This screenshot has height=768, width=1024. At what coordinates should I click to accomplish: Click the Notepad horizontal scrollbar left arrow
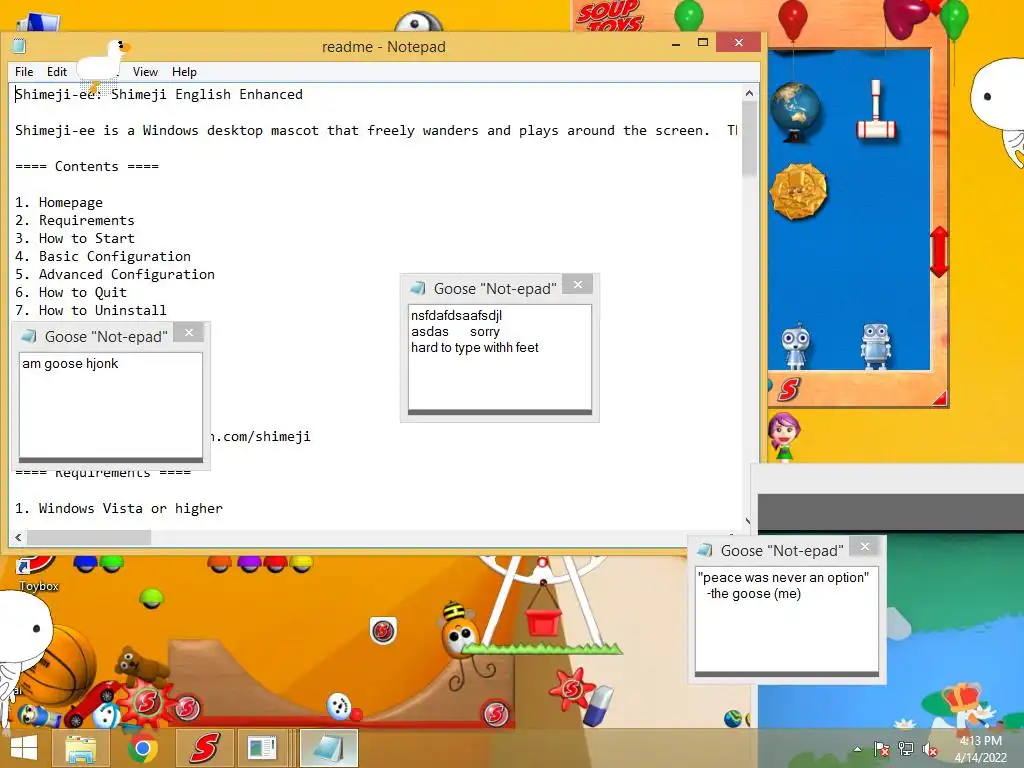pos(18,537)
